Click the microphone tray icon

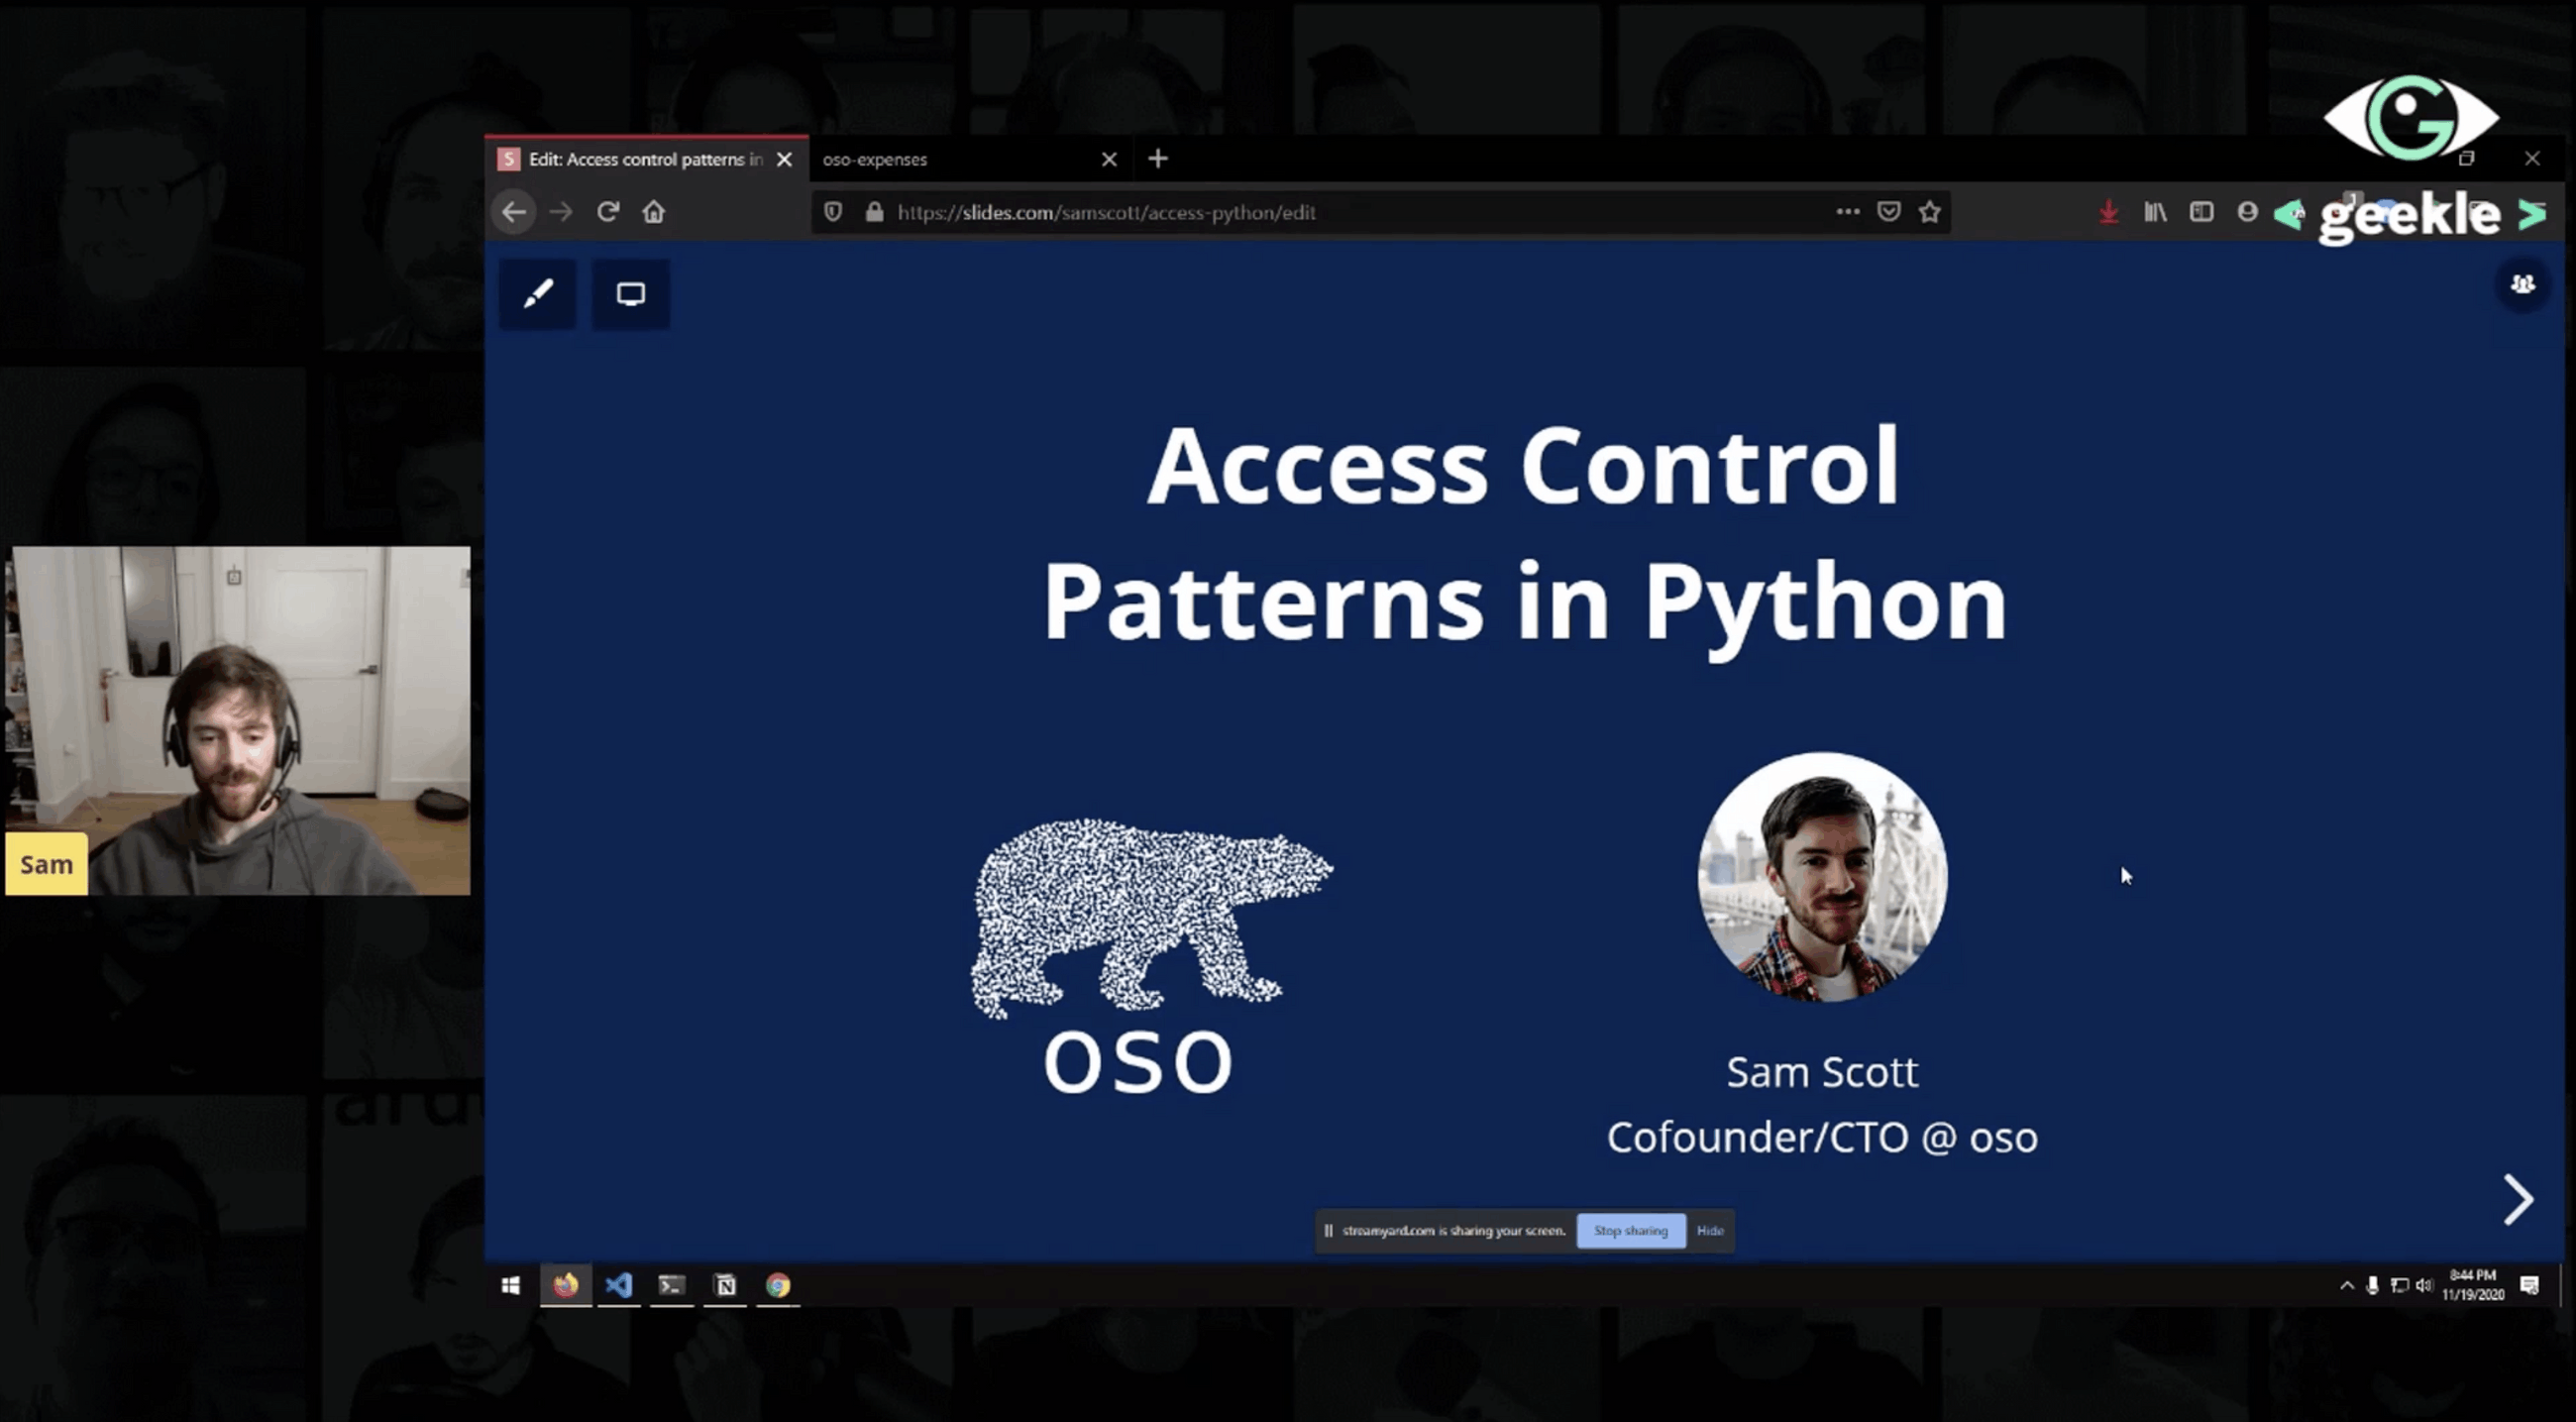2372,1286
